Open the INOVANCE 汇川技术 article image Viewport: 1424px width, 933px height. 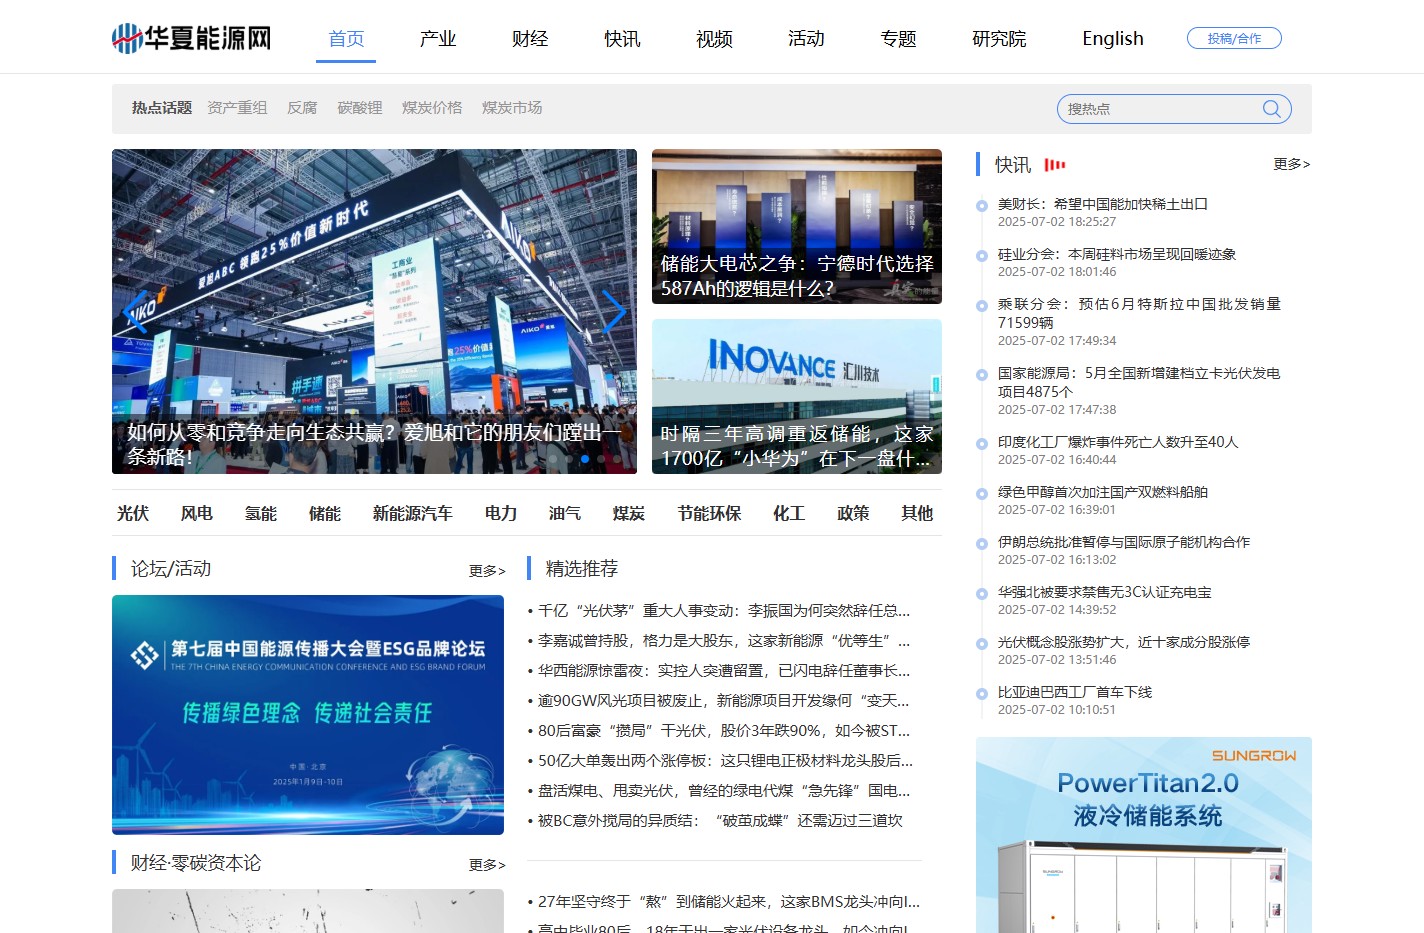tap(797, 396)
